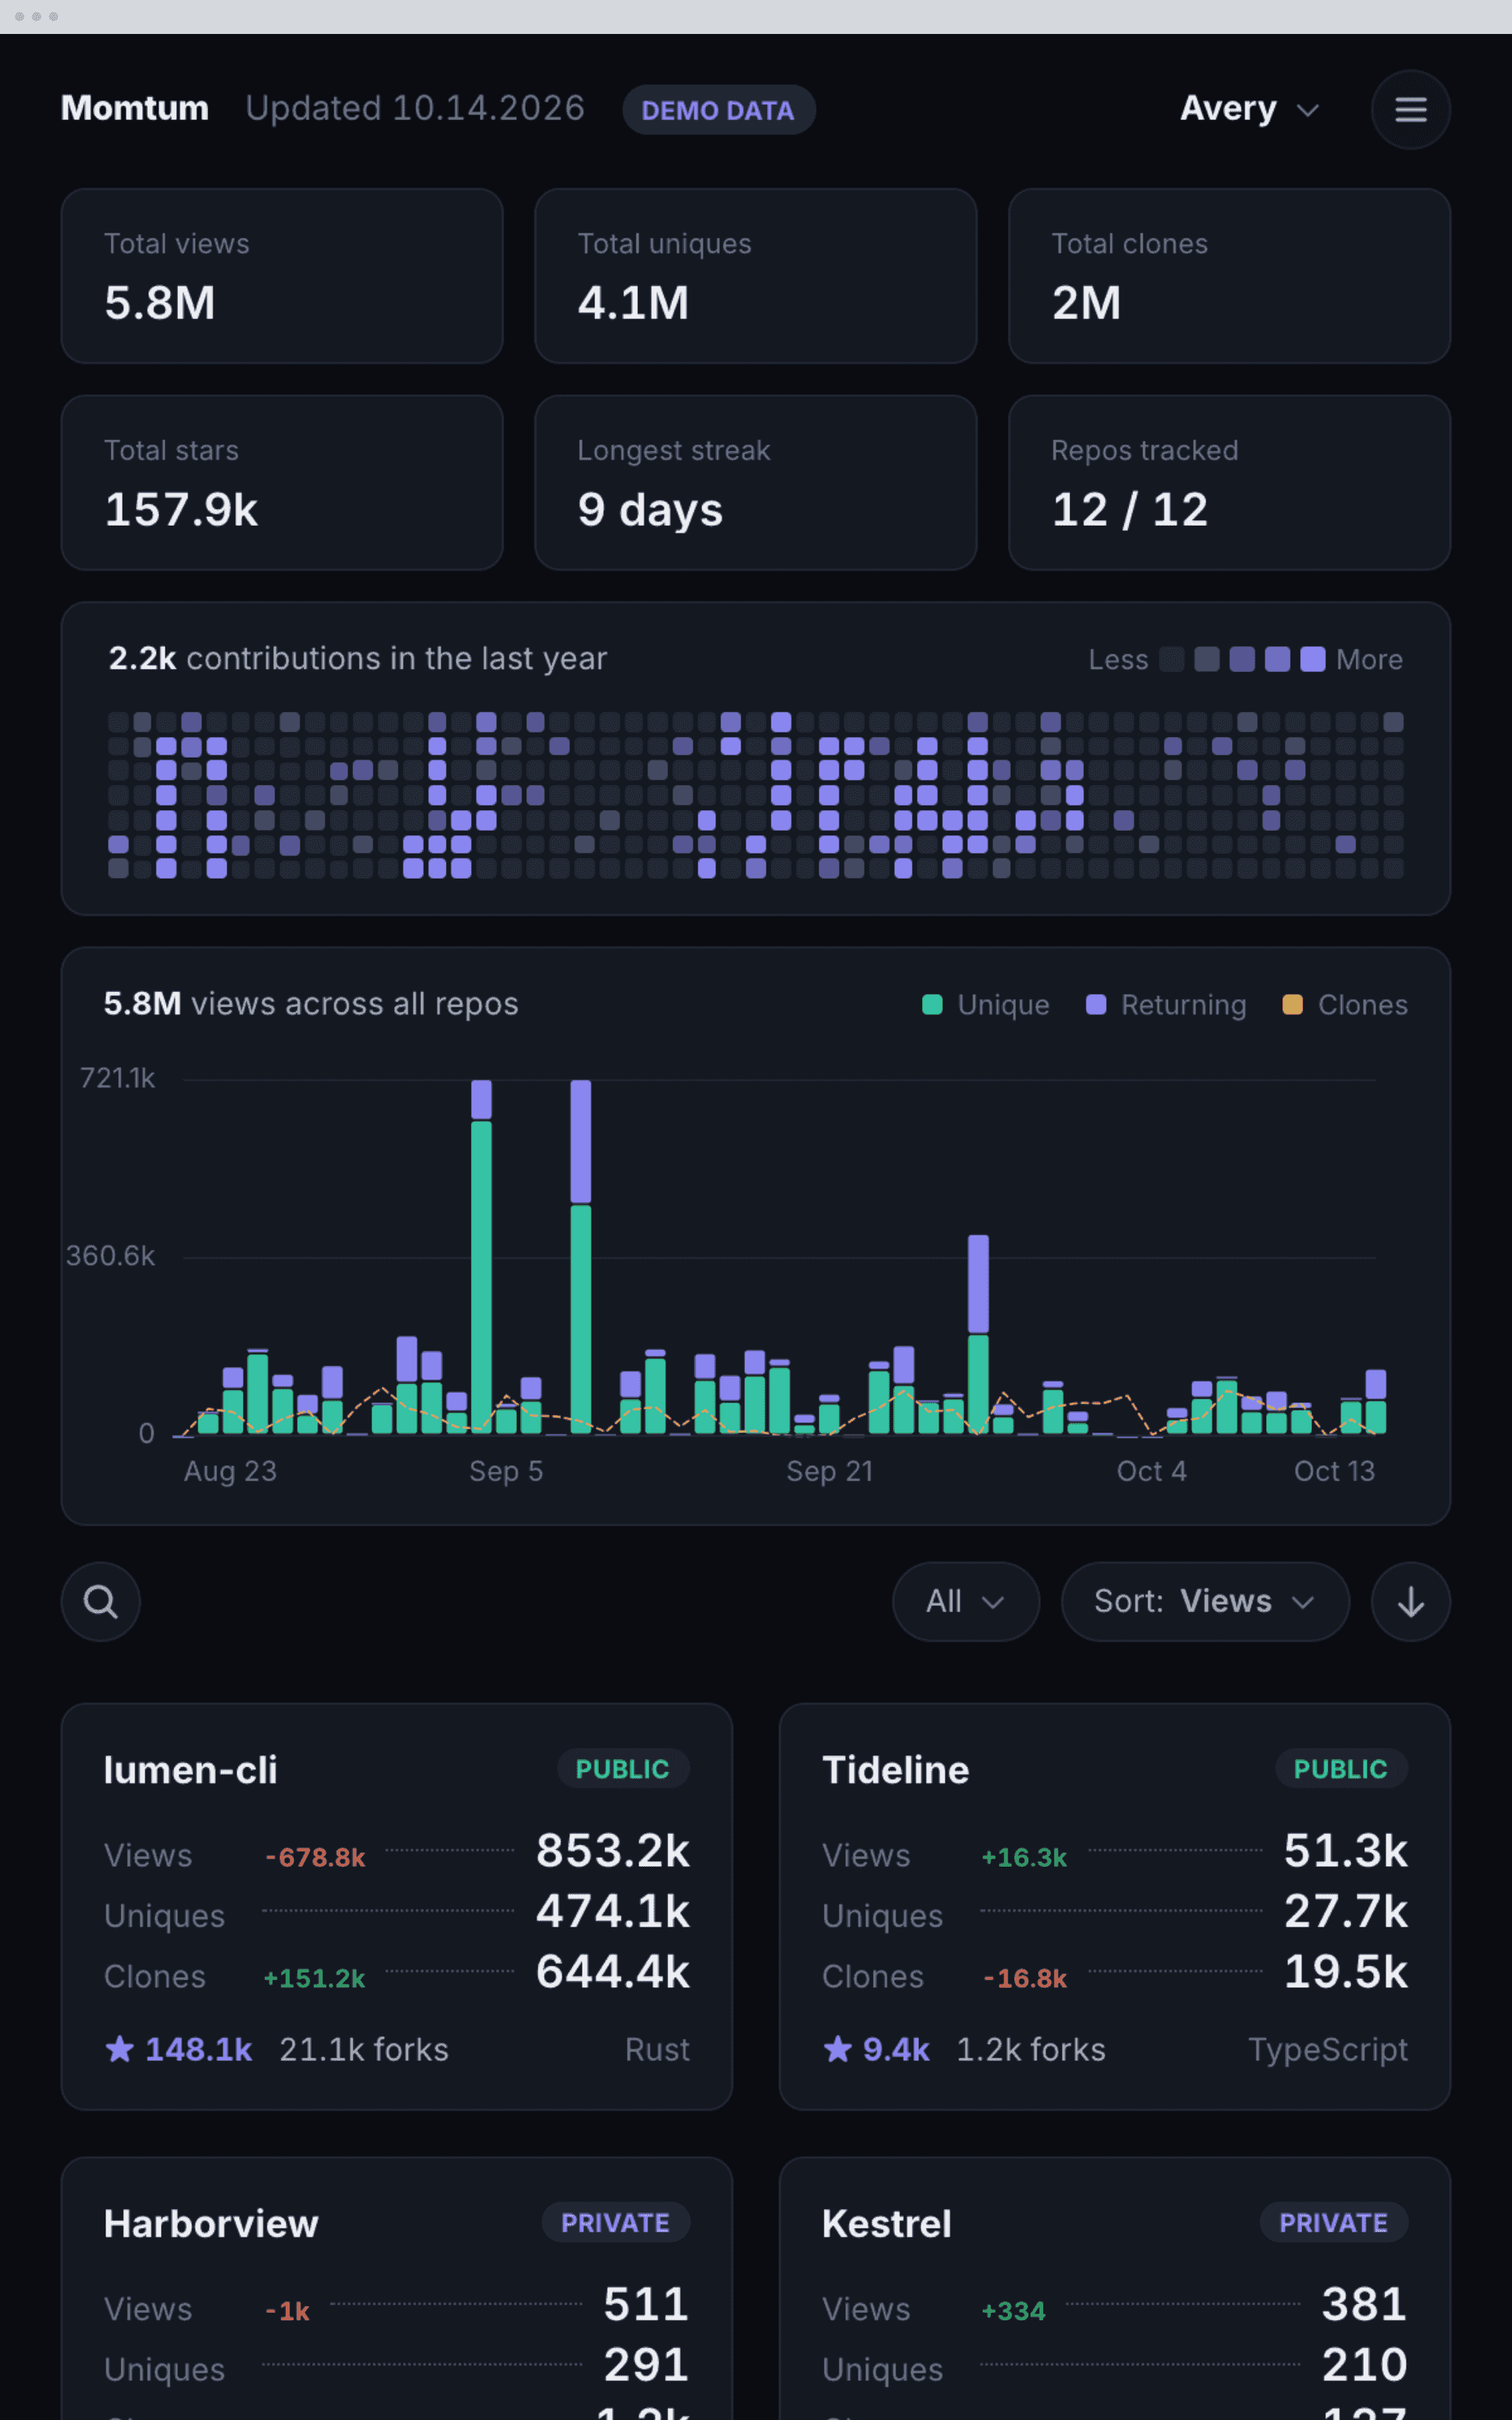The width and height of the screenshot is (1512, 2420).
Task: Click the Momtum logo title
Action: click(x=135, y=108)
